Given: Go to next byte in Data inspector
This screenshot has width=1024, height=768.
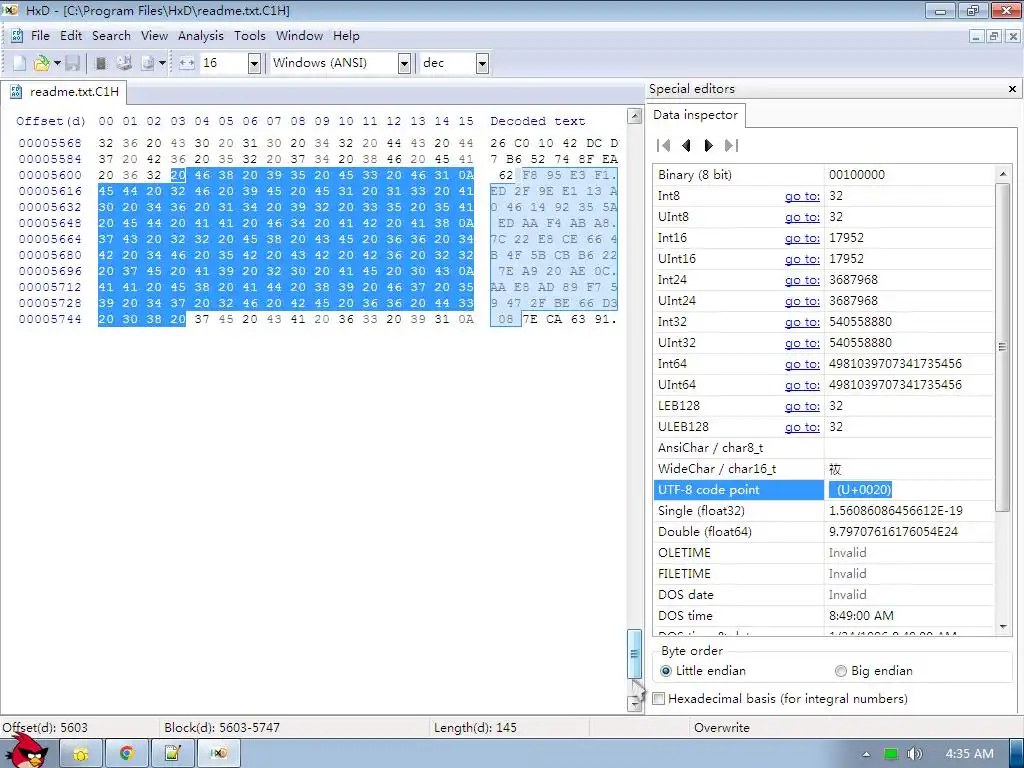Looking at the screenshot, I should coord(709,146).
